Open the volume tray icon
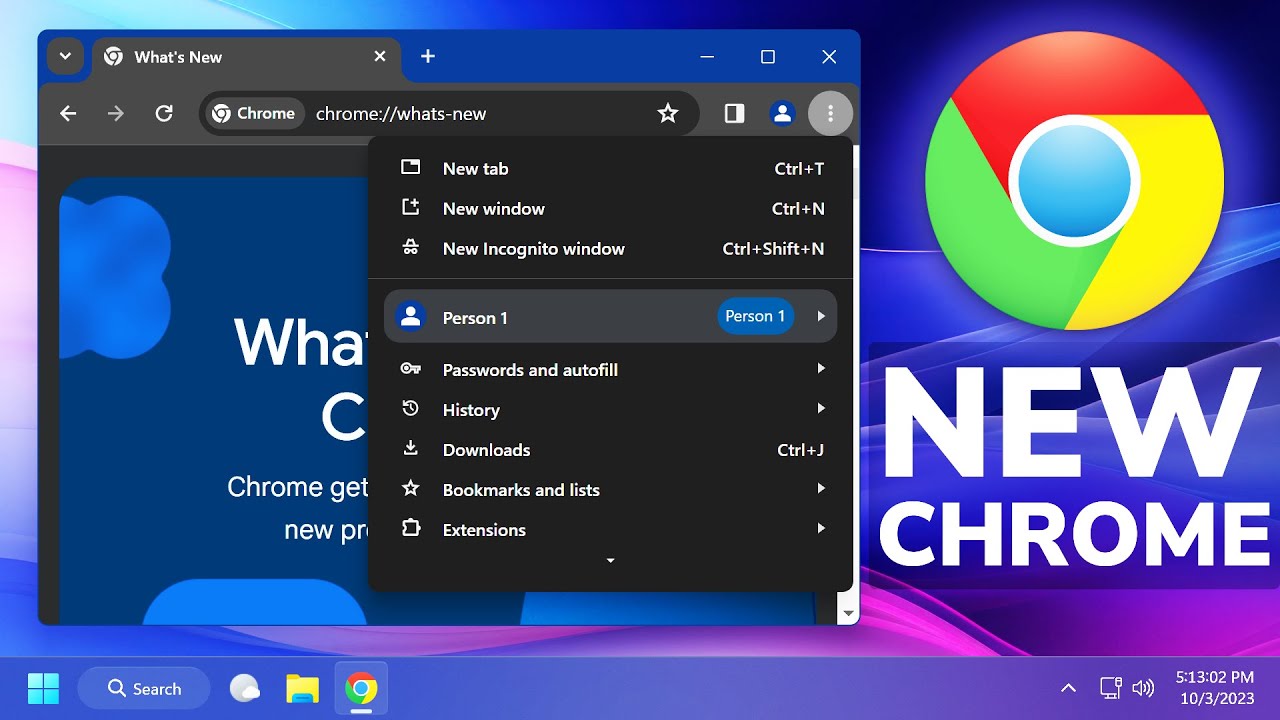 tap(1142, 688)
